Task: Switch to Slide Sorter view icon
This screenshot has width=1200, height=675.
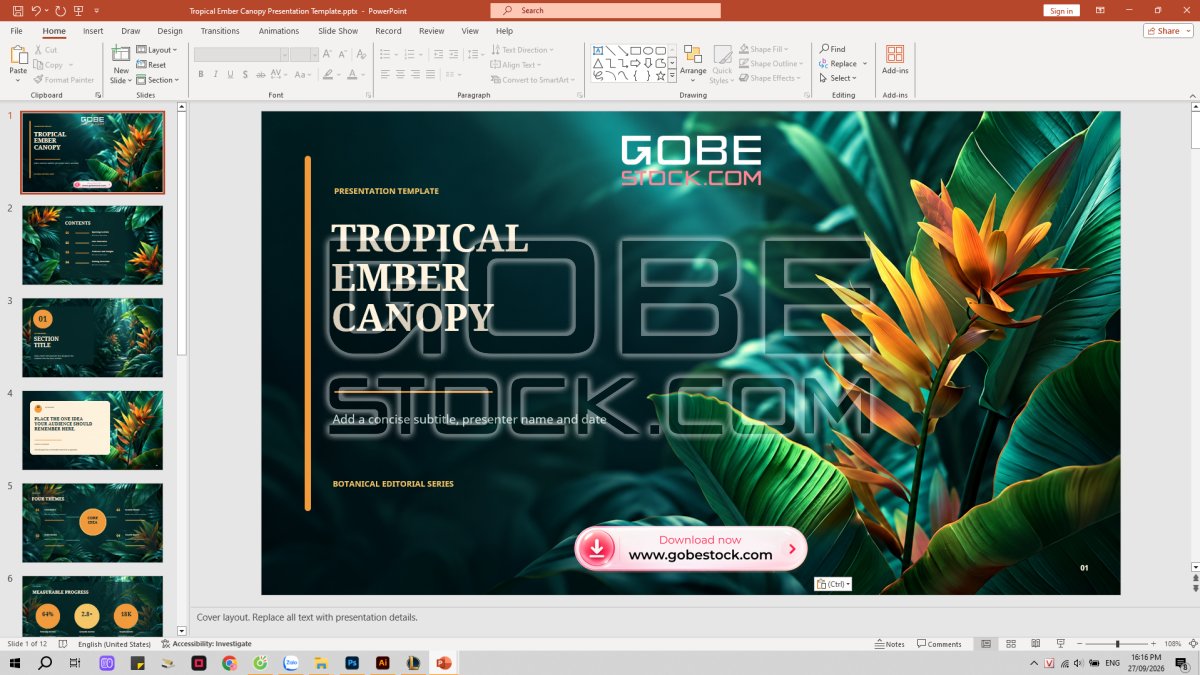Action: (1010, 644)
